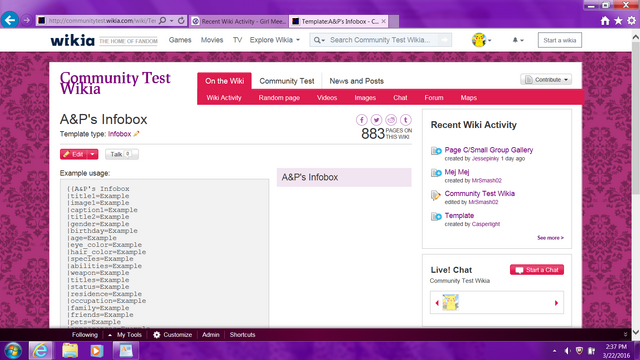Click the red Edit button
The width and height of the screenshot is (640, 360).
click(x=74, y=154)
